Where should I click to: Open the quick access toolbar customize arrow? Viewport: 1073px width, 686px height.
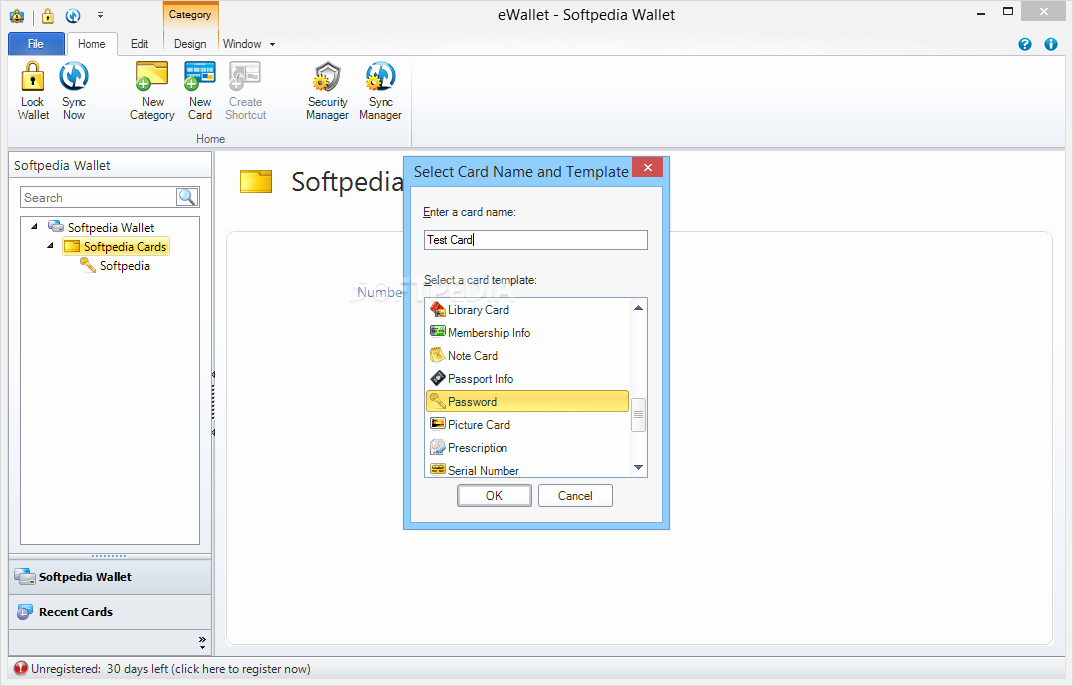click(101, 15)
